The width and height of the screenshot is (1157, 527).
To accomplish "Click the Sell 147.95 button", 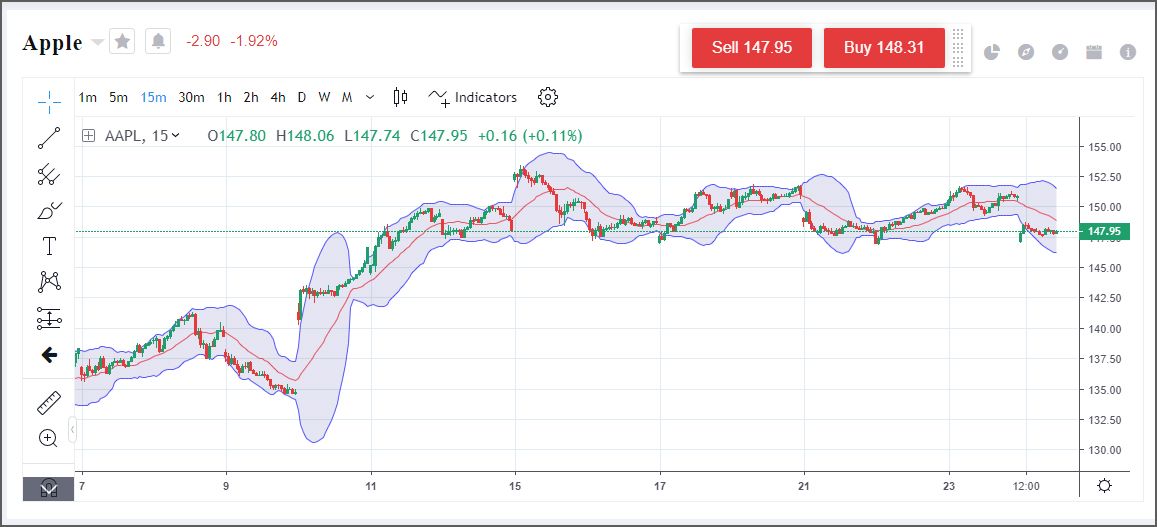I will coord(752,48).
